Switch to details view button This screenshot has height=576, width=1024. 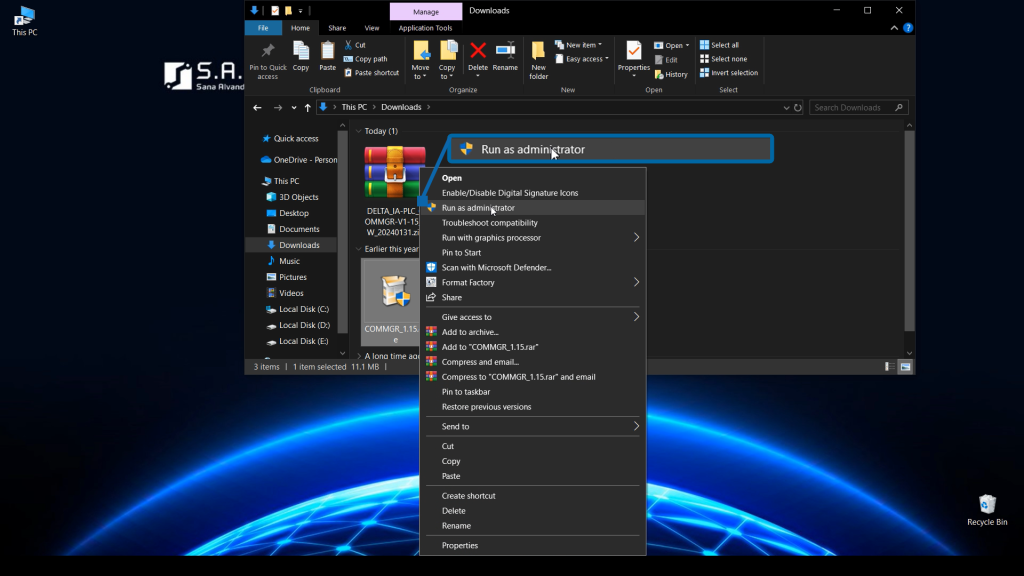pos(889,367)
